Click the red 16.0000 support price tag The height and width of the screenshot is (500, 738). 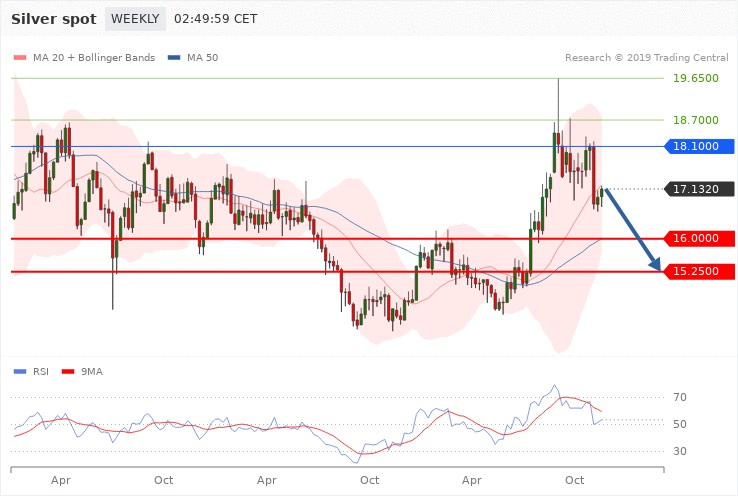pyautogui.click(x=699, y=238)
